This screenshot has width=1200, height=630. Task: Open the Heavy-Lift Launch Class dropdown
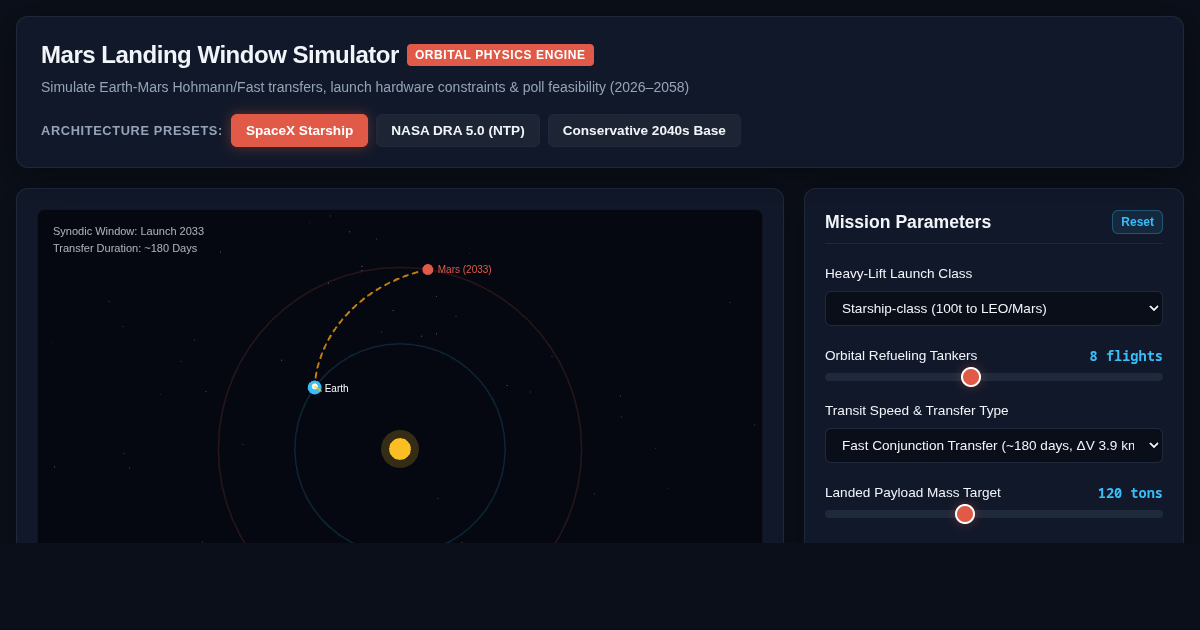pyautogui.click(x=994, y=308)
